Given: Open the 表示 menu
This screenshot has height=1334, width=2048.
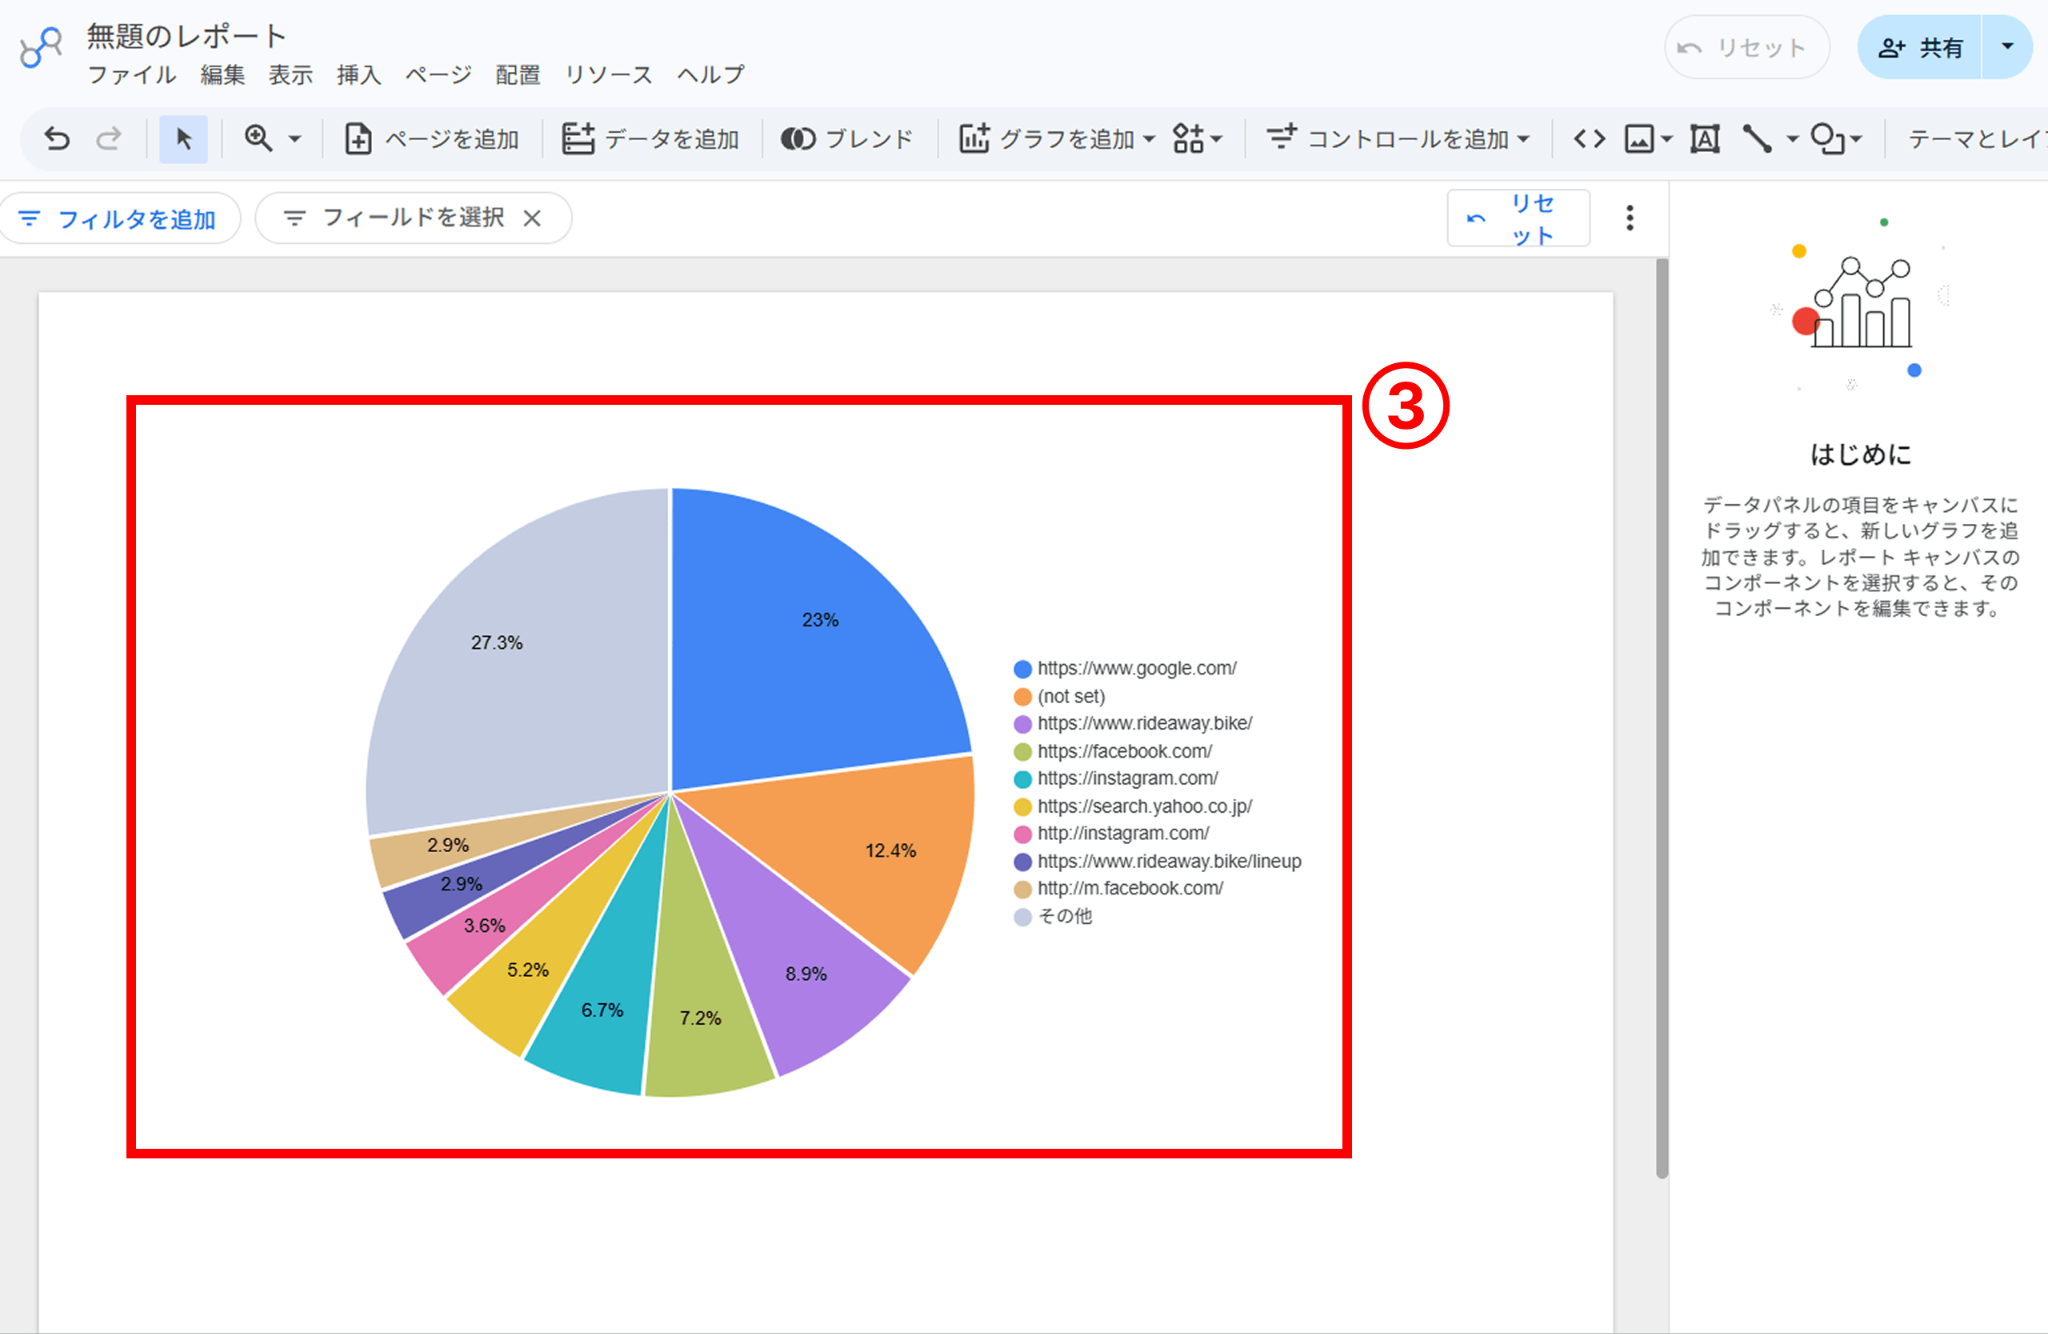Looking at the screenshot, I should [x=290, y=75].
